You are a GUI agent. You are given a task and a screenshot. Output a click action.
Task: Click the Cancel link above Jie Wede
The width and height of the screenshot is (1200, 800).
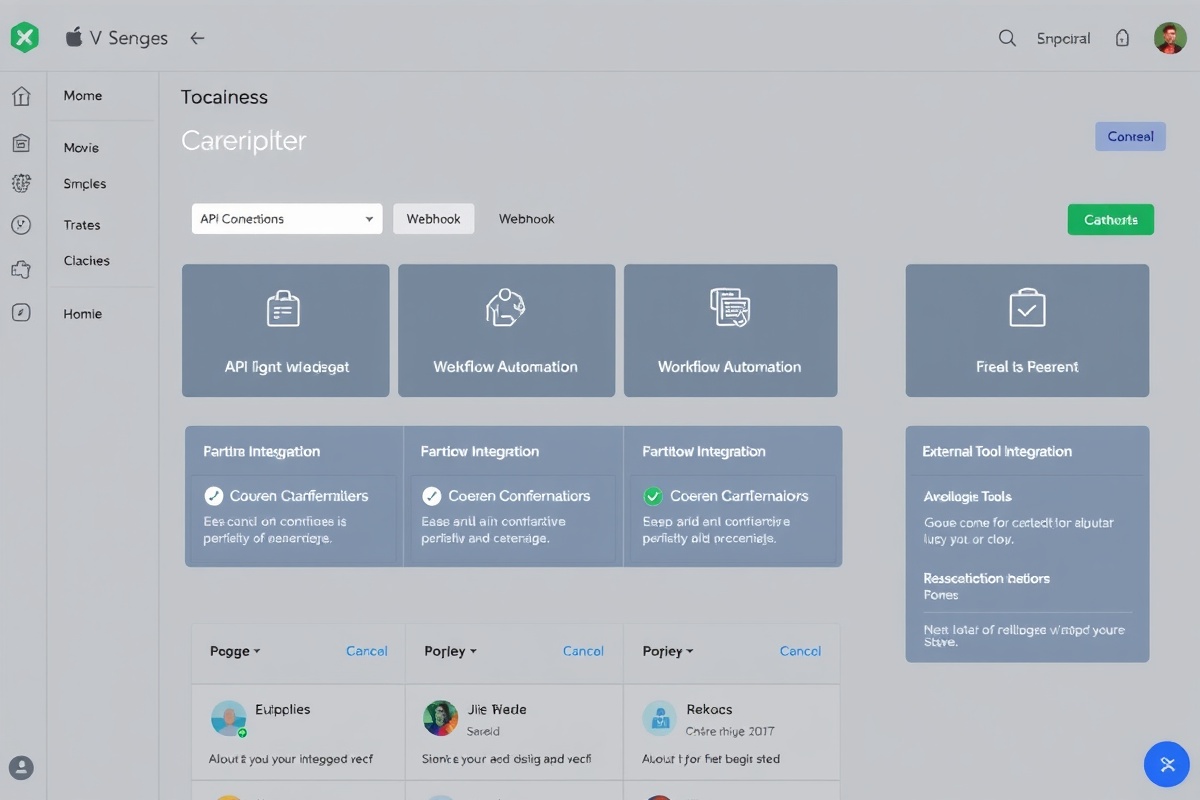click(583, 651)
